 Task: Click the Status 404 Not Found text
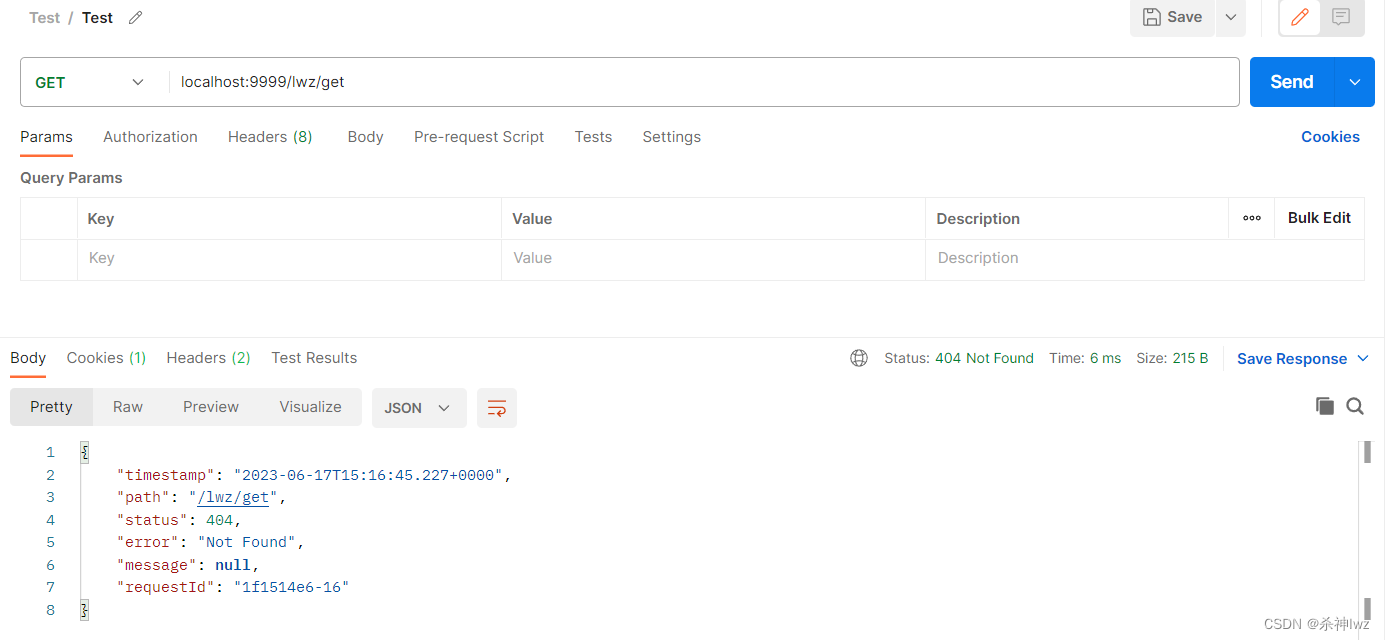click(959, 358)
